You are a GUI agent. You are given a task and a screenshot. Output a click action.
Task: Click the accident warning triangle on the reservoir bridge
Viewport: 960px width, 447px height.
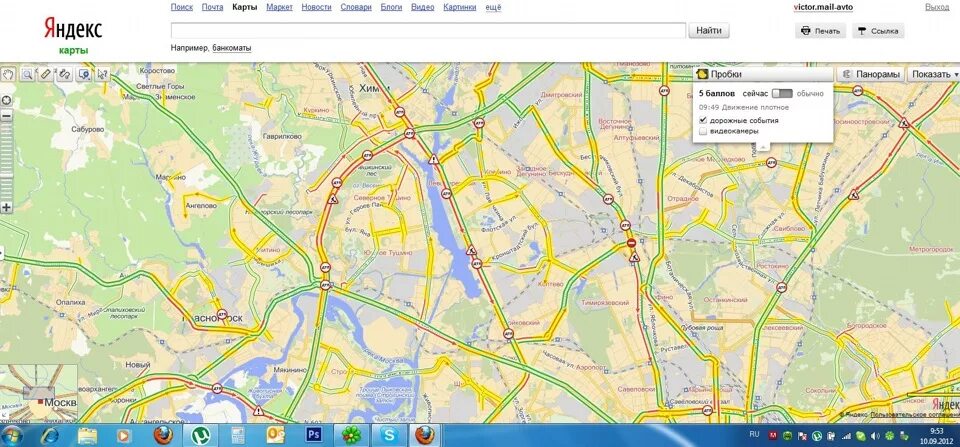coord(434,159)
